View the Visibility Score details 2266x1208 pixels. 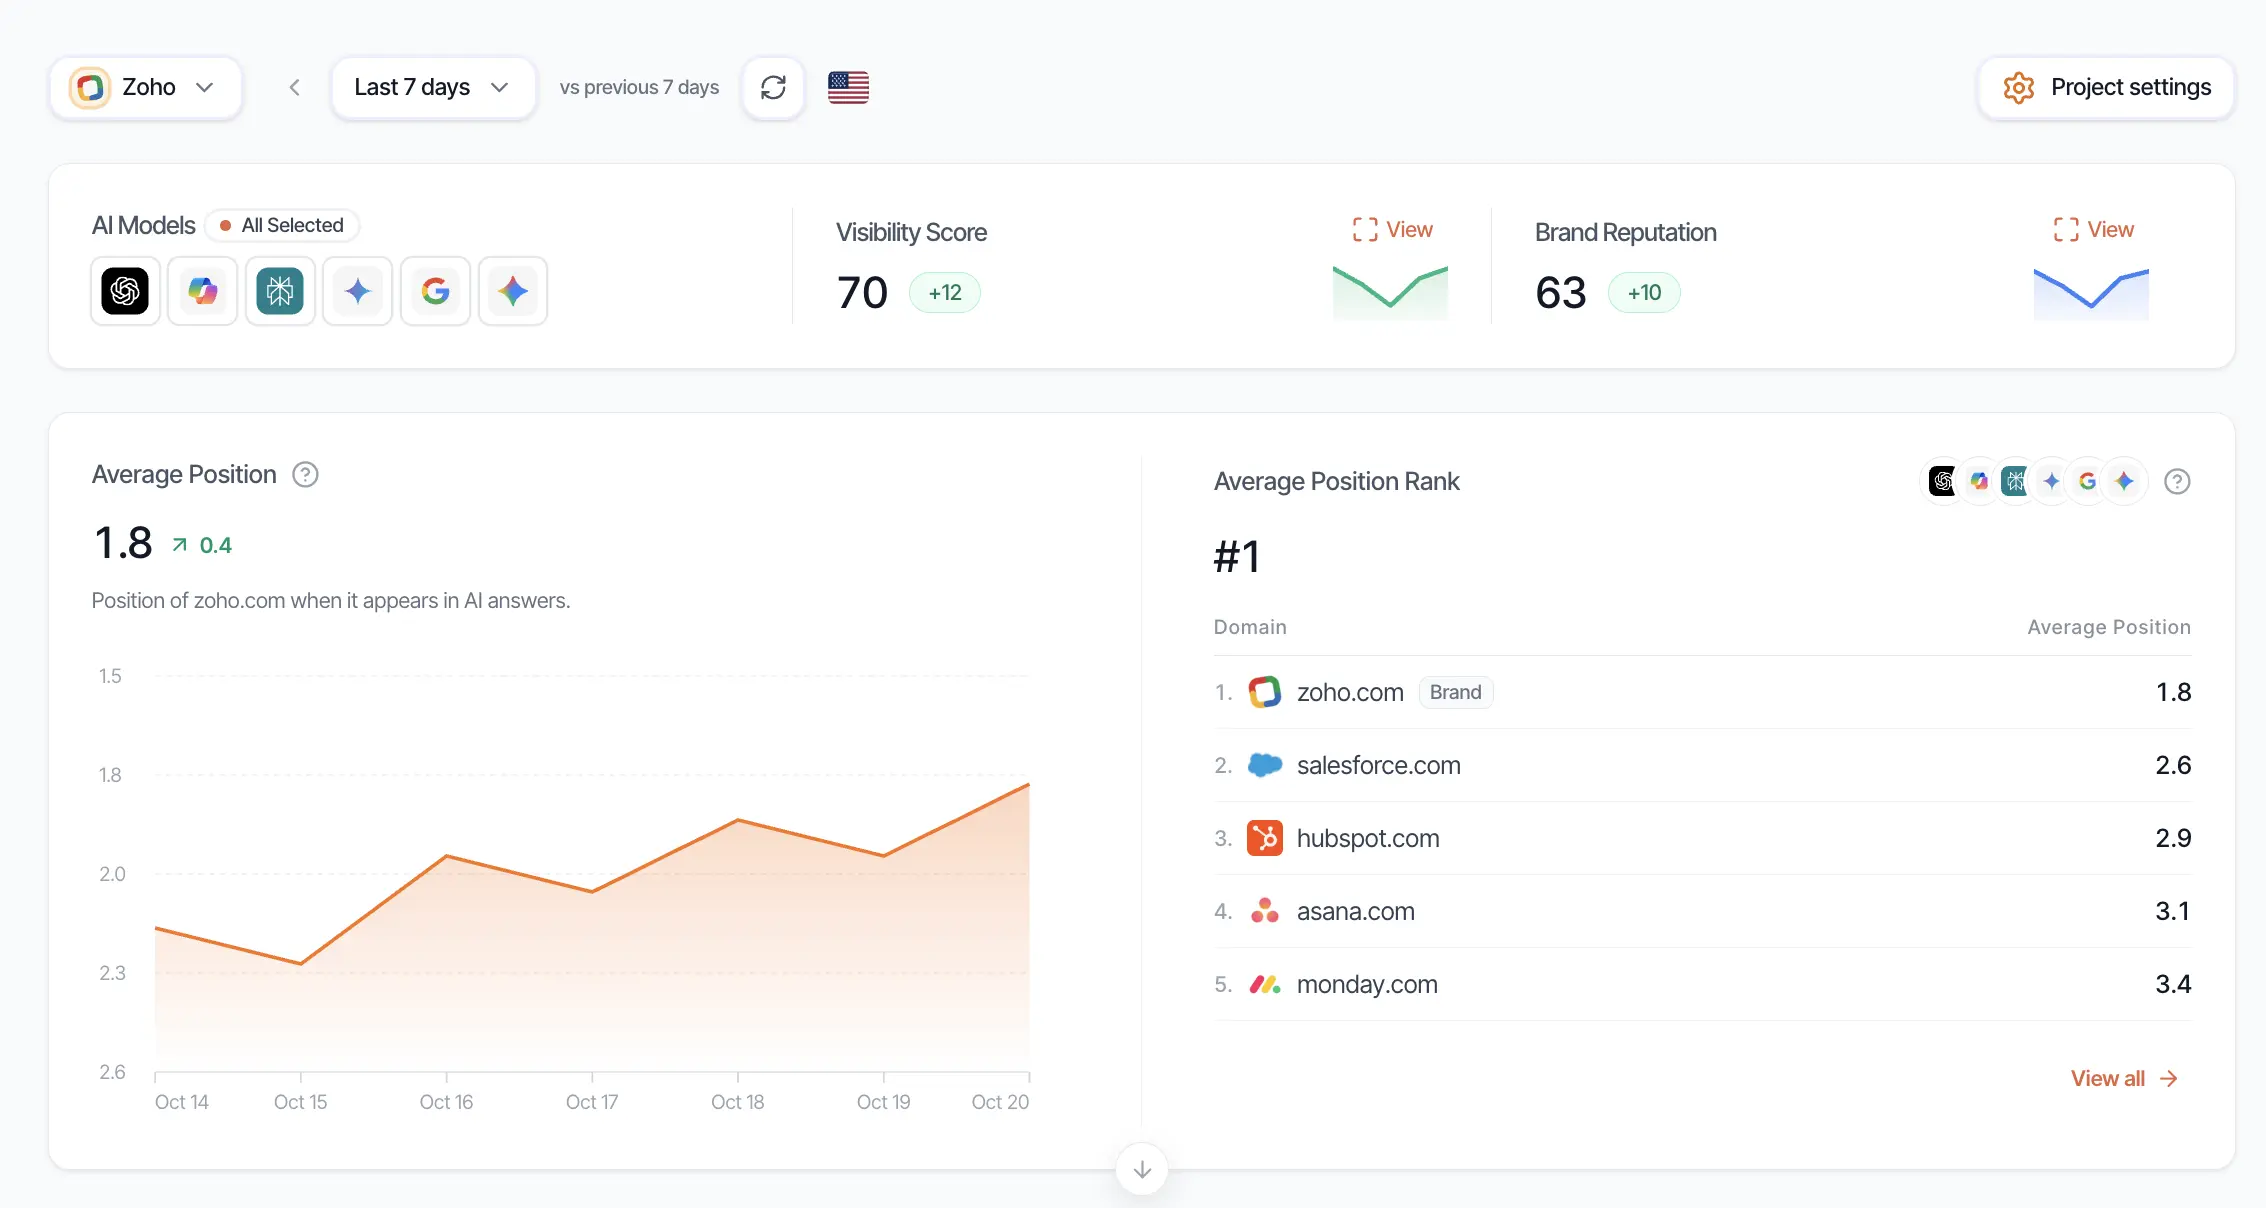coord(1392,230)
